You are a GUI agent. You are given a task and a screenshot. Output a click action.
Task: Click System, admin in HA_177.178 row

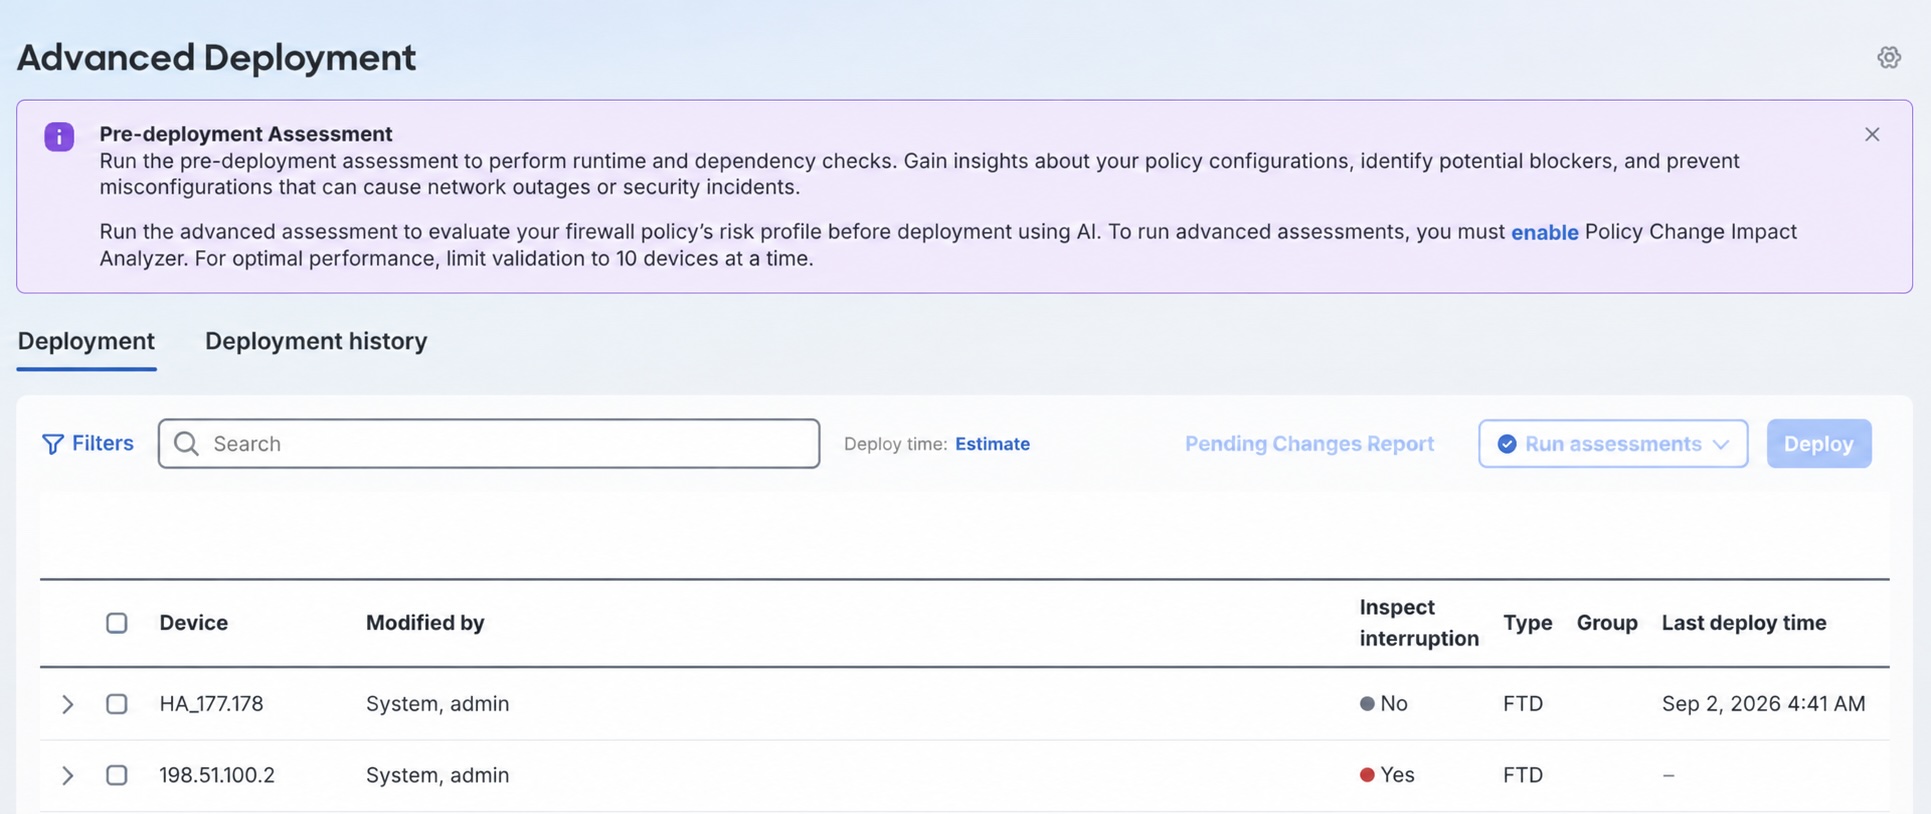pyautogui.click(x=437, y=704)
